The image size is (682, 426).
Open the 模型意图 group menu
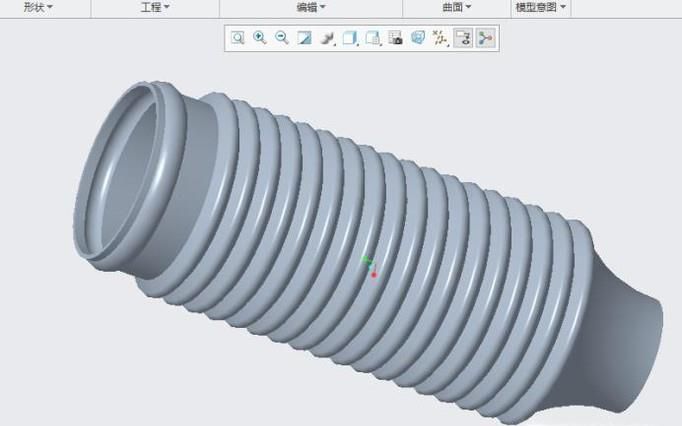(540, 7)
